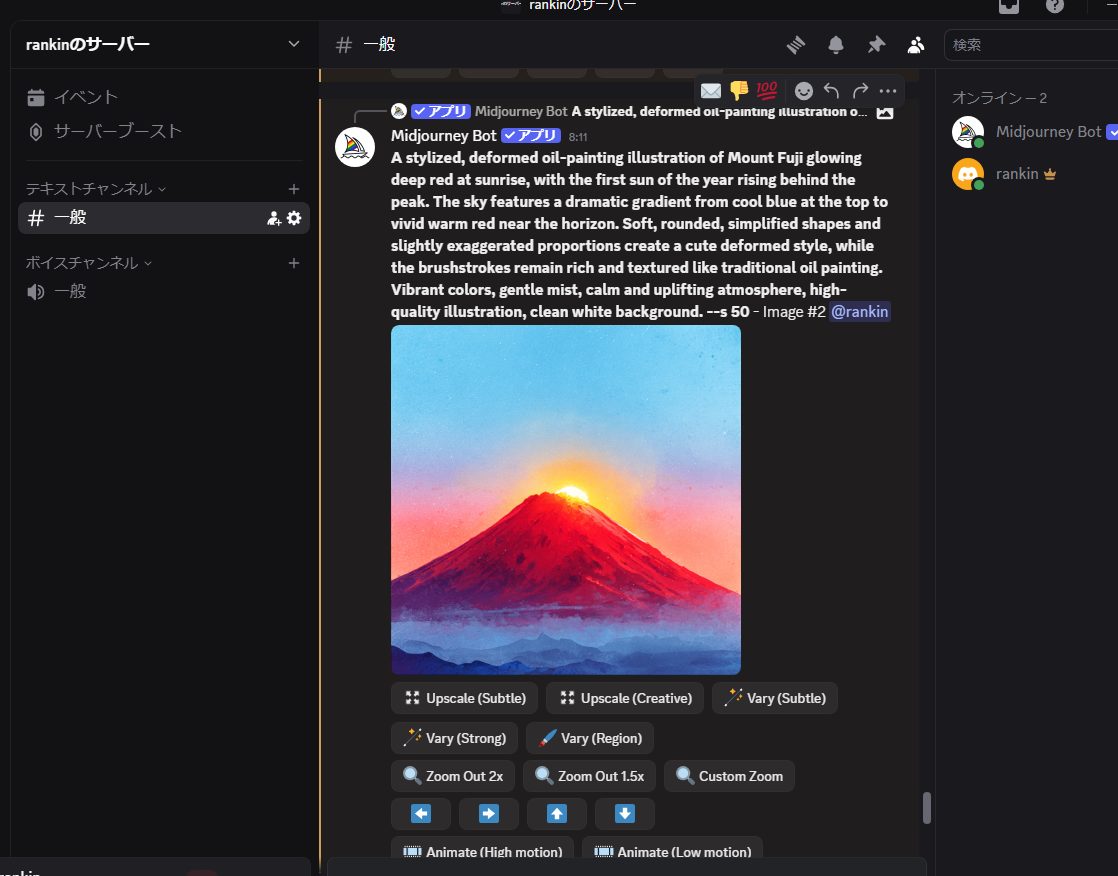Open the more options ellipsis on the message

(888, 91)
